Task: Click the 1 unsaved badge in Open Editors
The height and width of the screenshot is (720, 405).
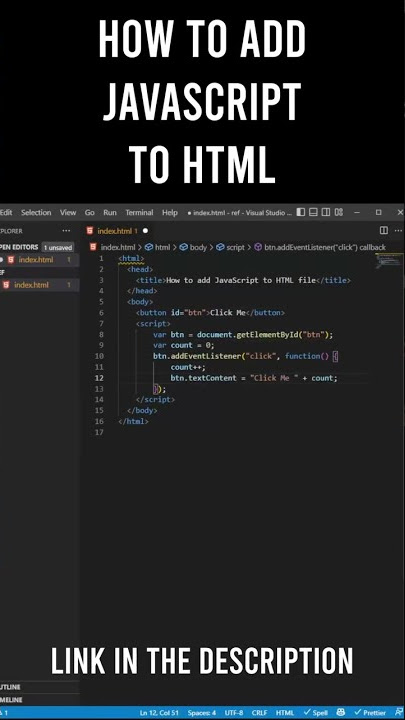Action: (x=58, y=248)
